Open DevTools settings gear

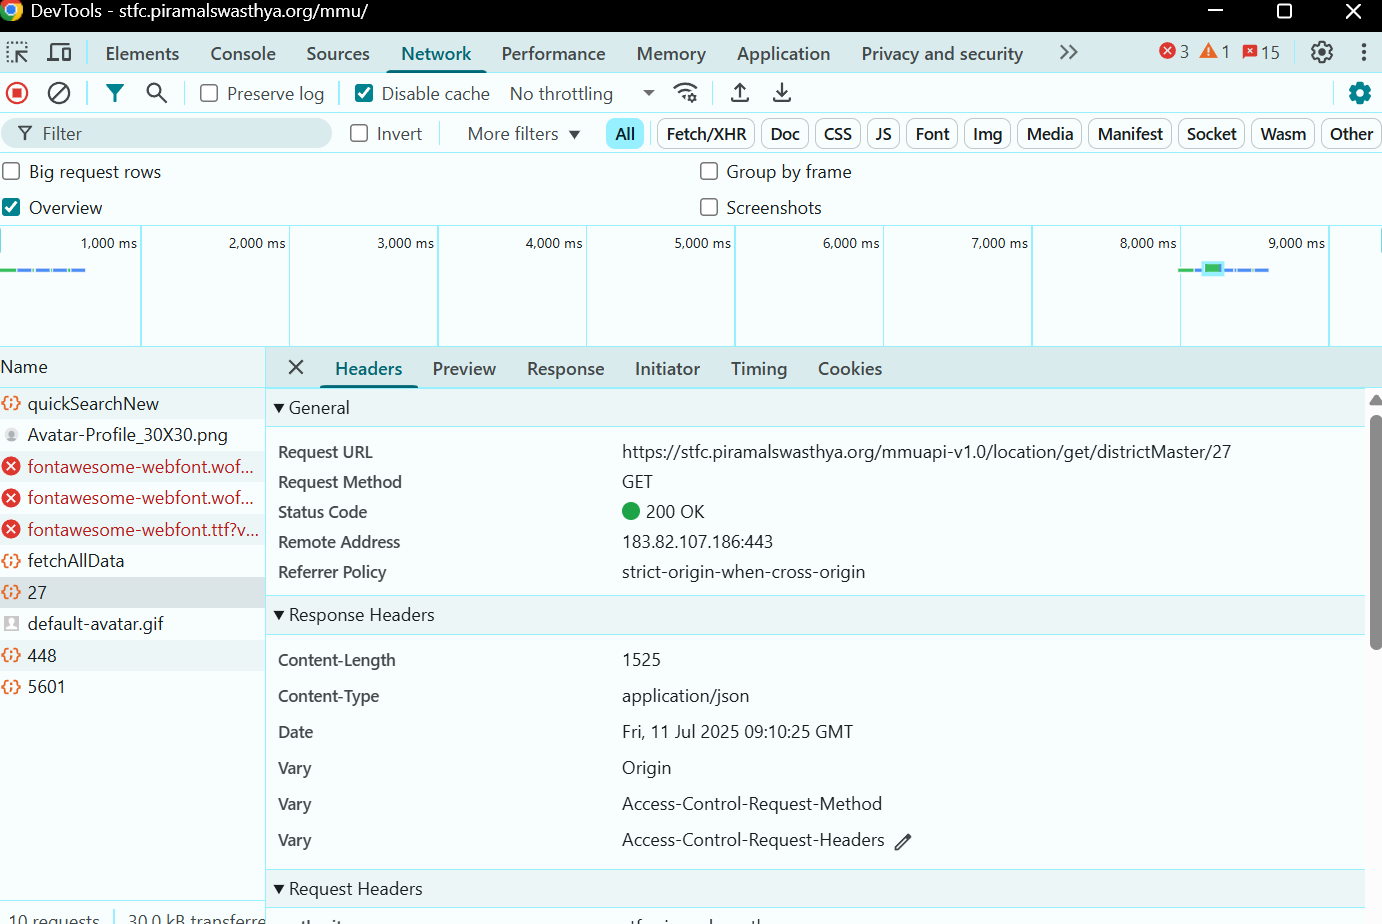(x=1321, y=52)
